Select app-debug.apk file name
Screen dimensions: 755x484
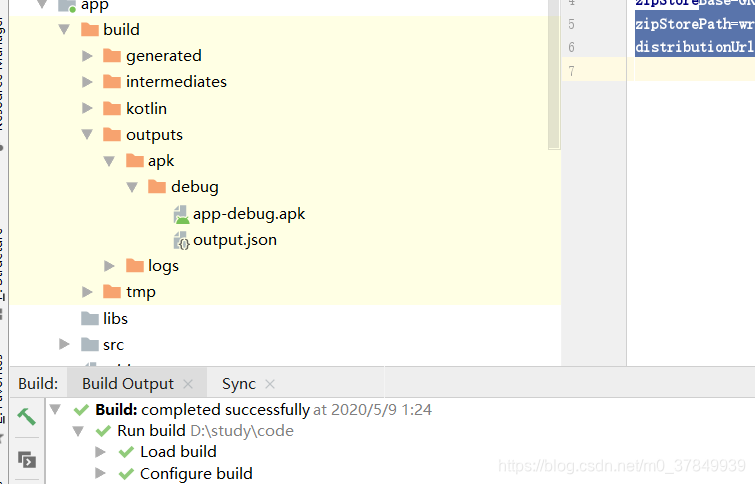(x=249, y=214)
